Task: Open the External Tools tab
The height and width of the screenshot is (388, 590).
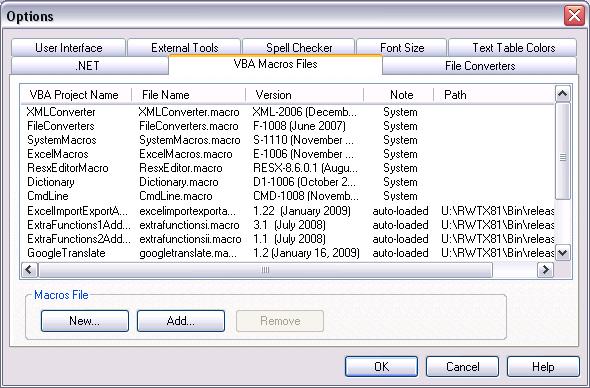Action: (x=184, y=48)
